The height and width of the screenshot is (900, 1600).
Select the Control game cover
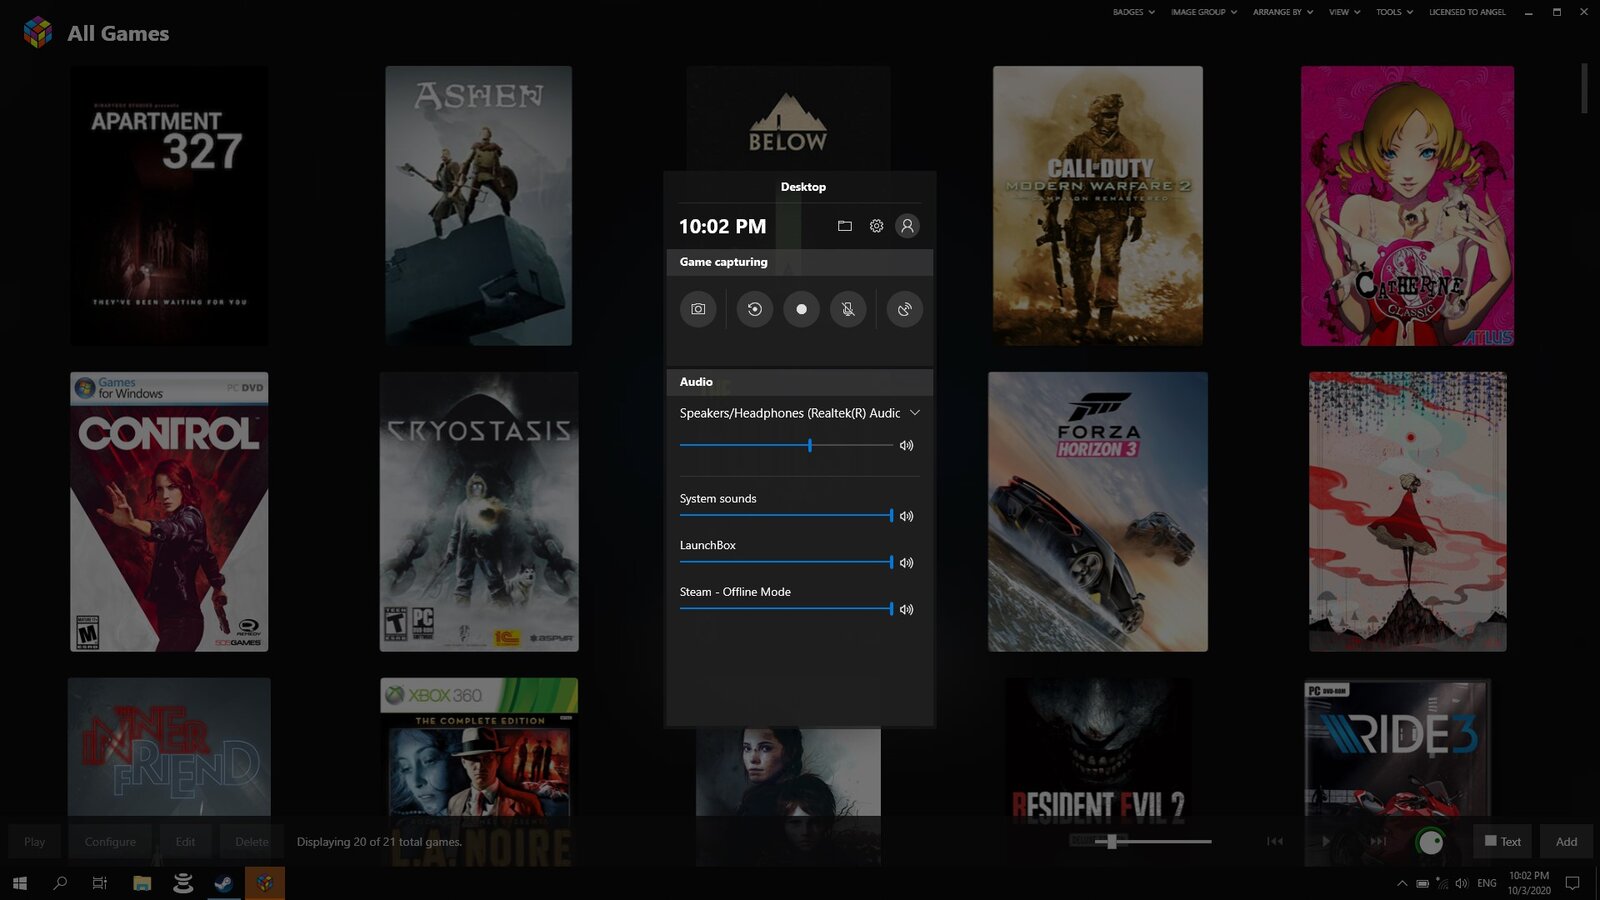(x=169, y=512)
